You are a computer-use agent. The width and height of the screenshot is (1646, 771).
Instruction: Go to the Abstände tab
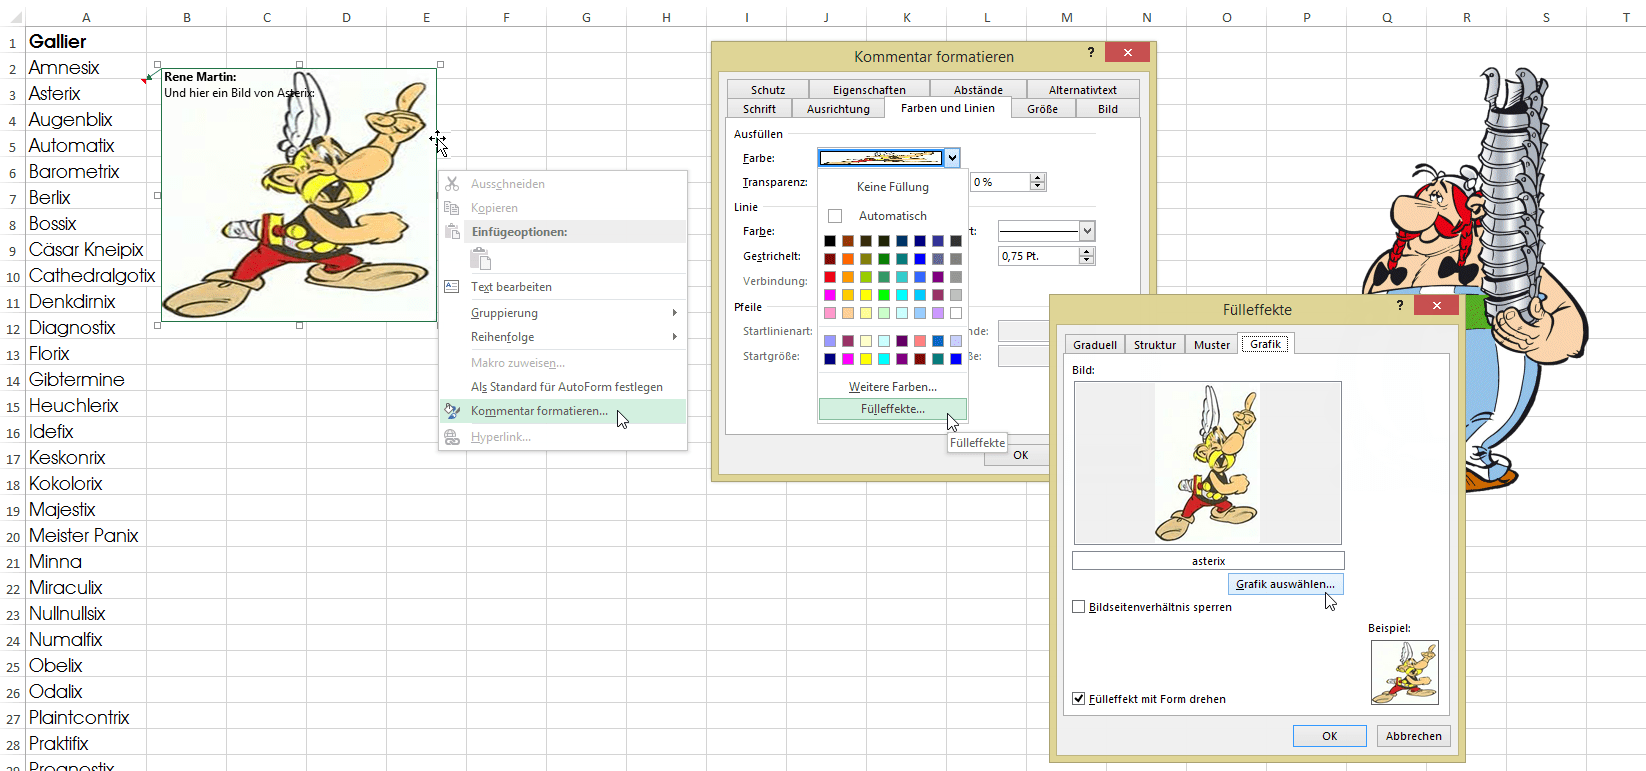(978, 90)
